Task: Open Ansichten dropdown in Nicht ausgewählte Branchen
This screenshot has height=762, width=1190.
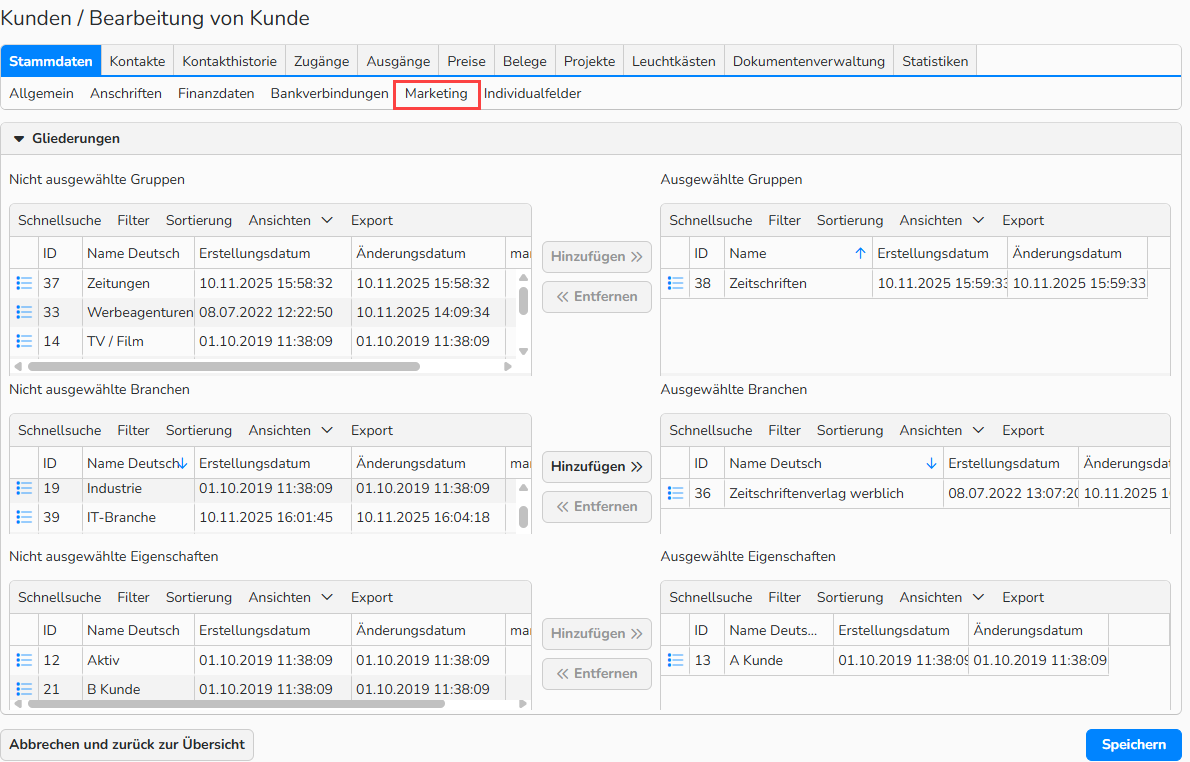Action: pyautogui.click(x=290, y=430)
